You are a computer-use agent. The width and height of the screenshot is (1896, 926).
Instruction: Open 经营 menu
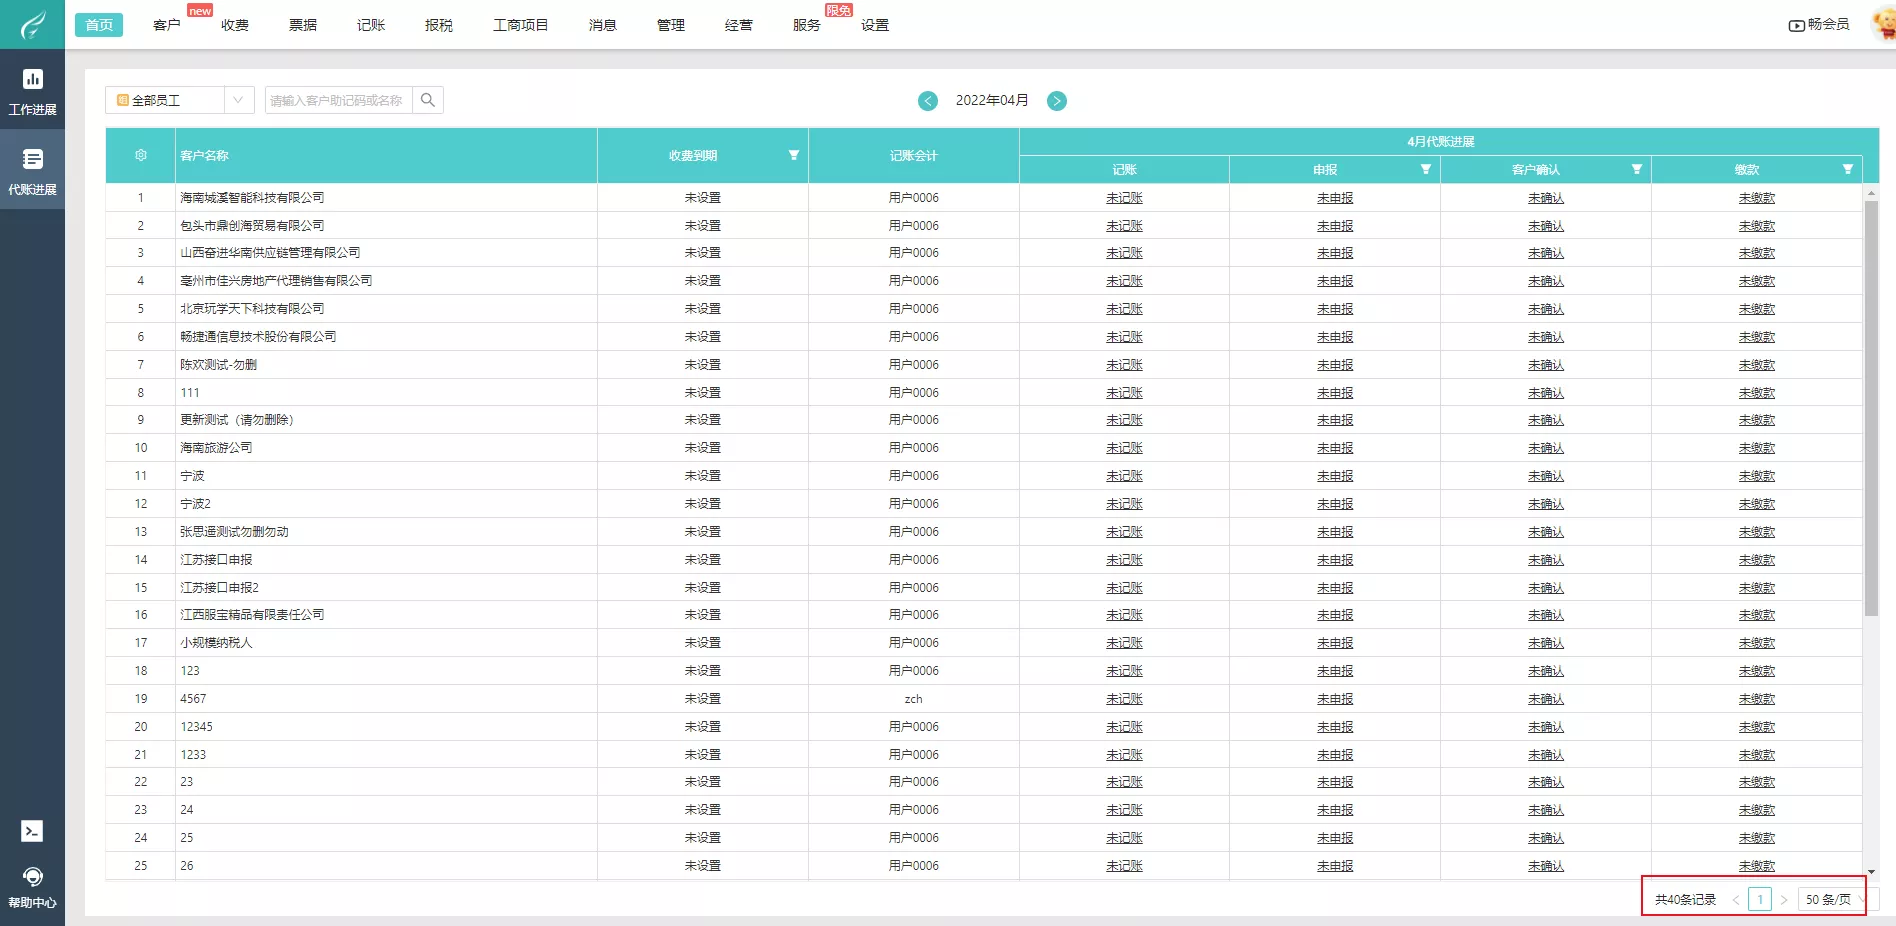point(739,25)
